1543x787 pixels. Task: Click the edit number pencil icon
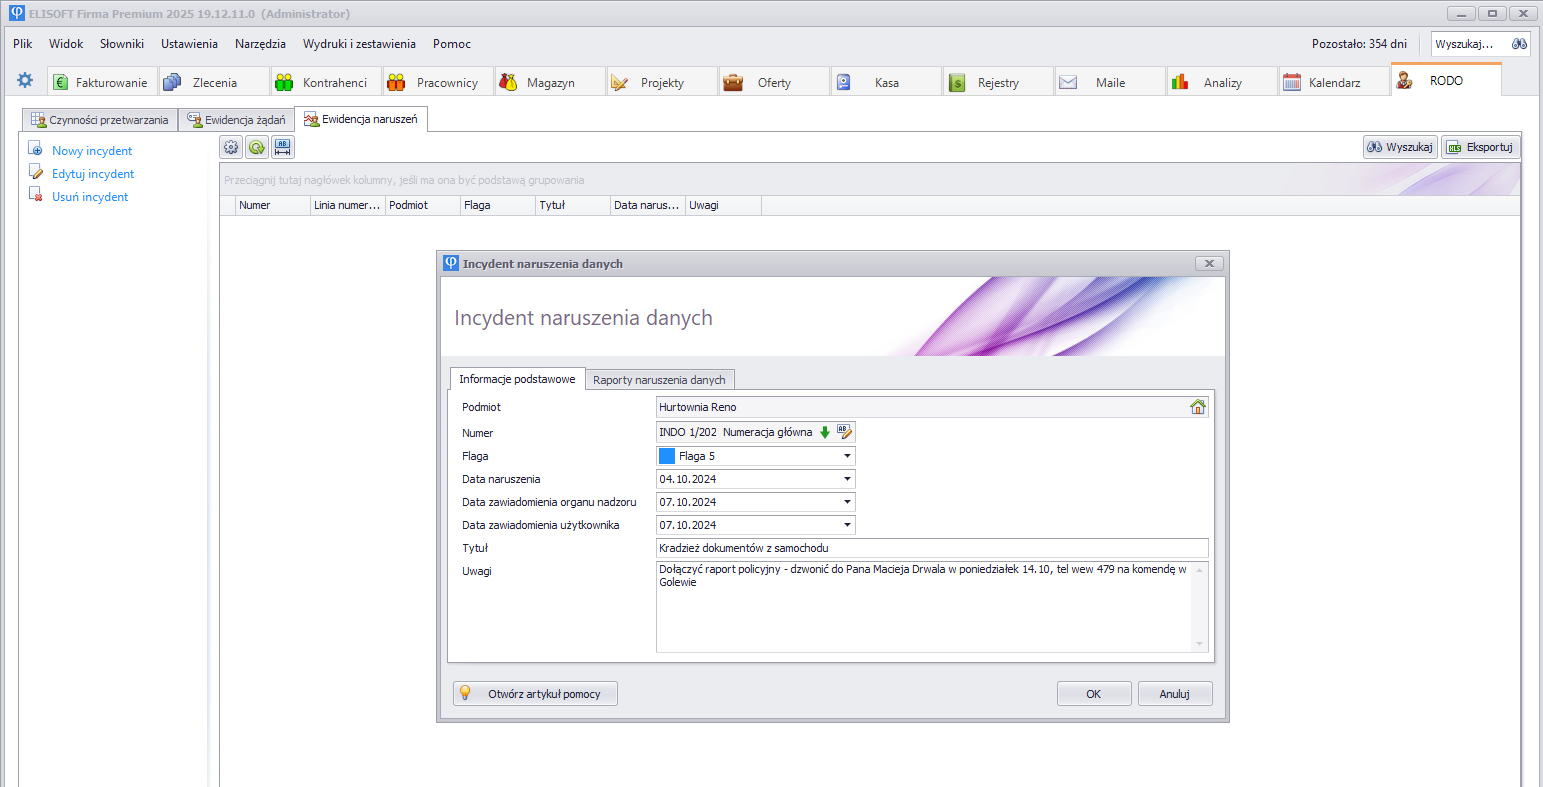844,432
